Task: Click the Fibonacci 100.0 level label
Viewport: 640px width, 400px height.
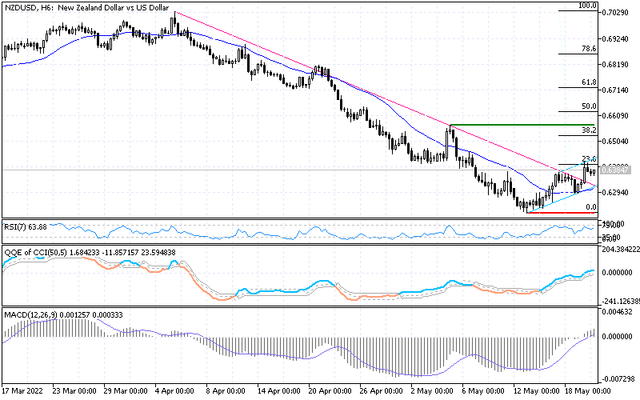Action: click(589, 5)
